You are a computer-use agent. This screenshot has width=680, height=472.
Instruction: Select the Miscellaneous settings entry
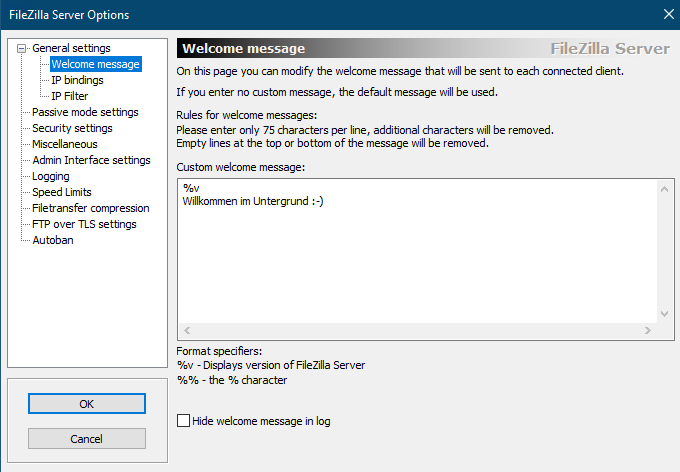[65, 144]
